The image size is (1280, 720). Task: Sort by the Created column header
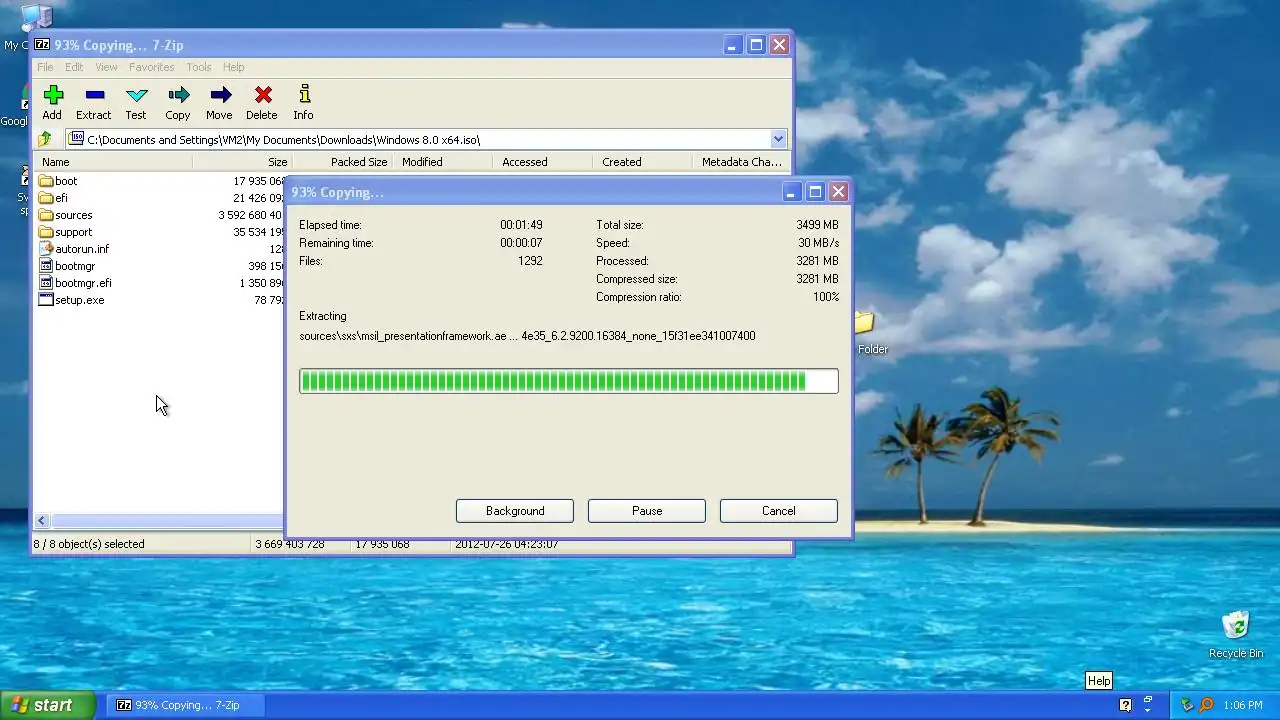(x=642, y=162)
